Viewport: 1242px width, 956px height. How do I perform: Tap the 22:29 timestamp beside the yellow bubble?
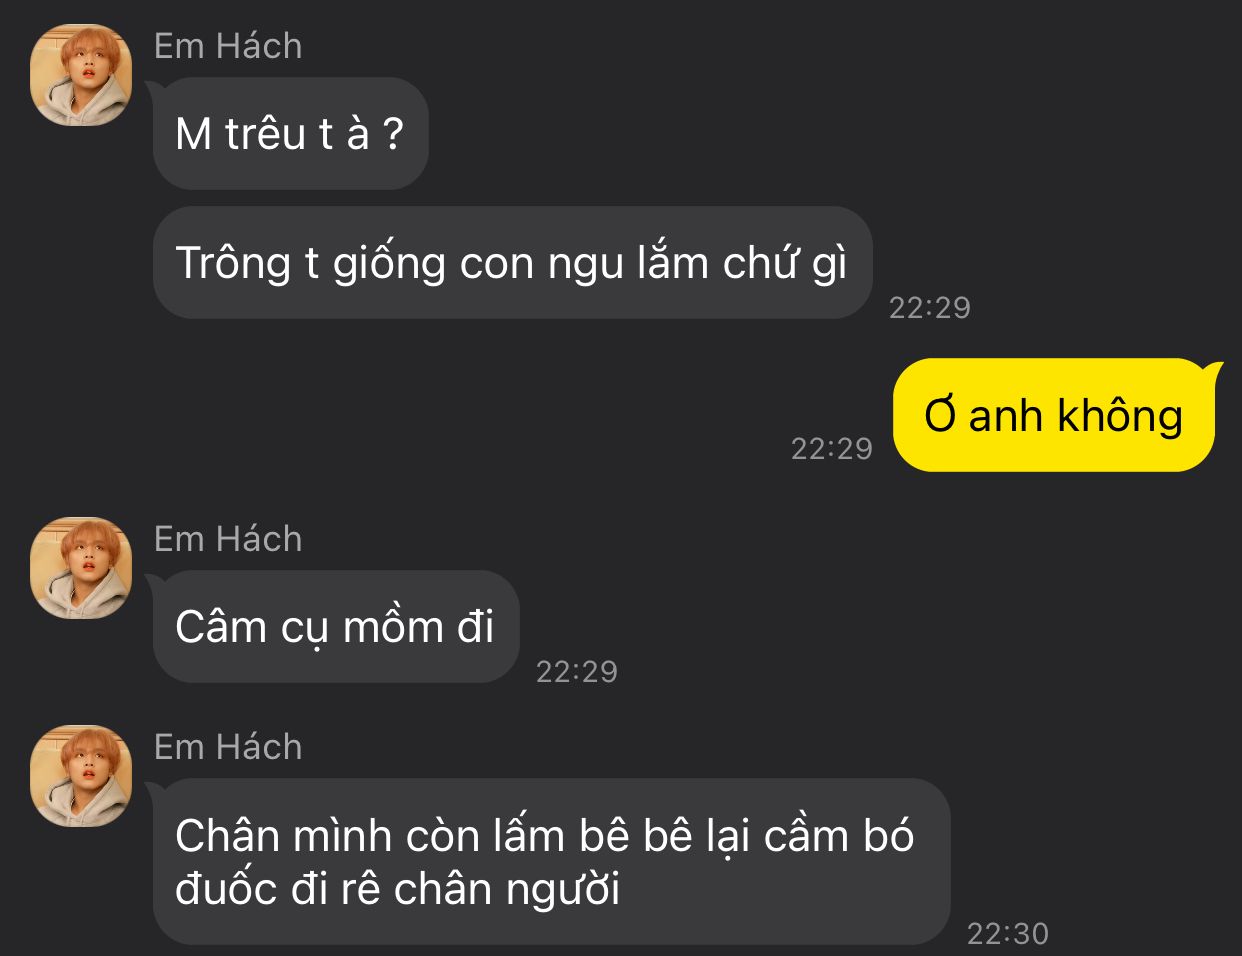click(x=832, y=448)
